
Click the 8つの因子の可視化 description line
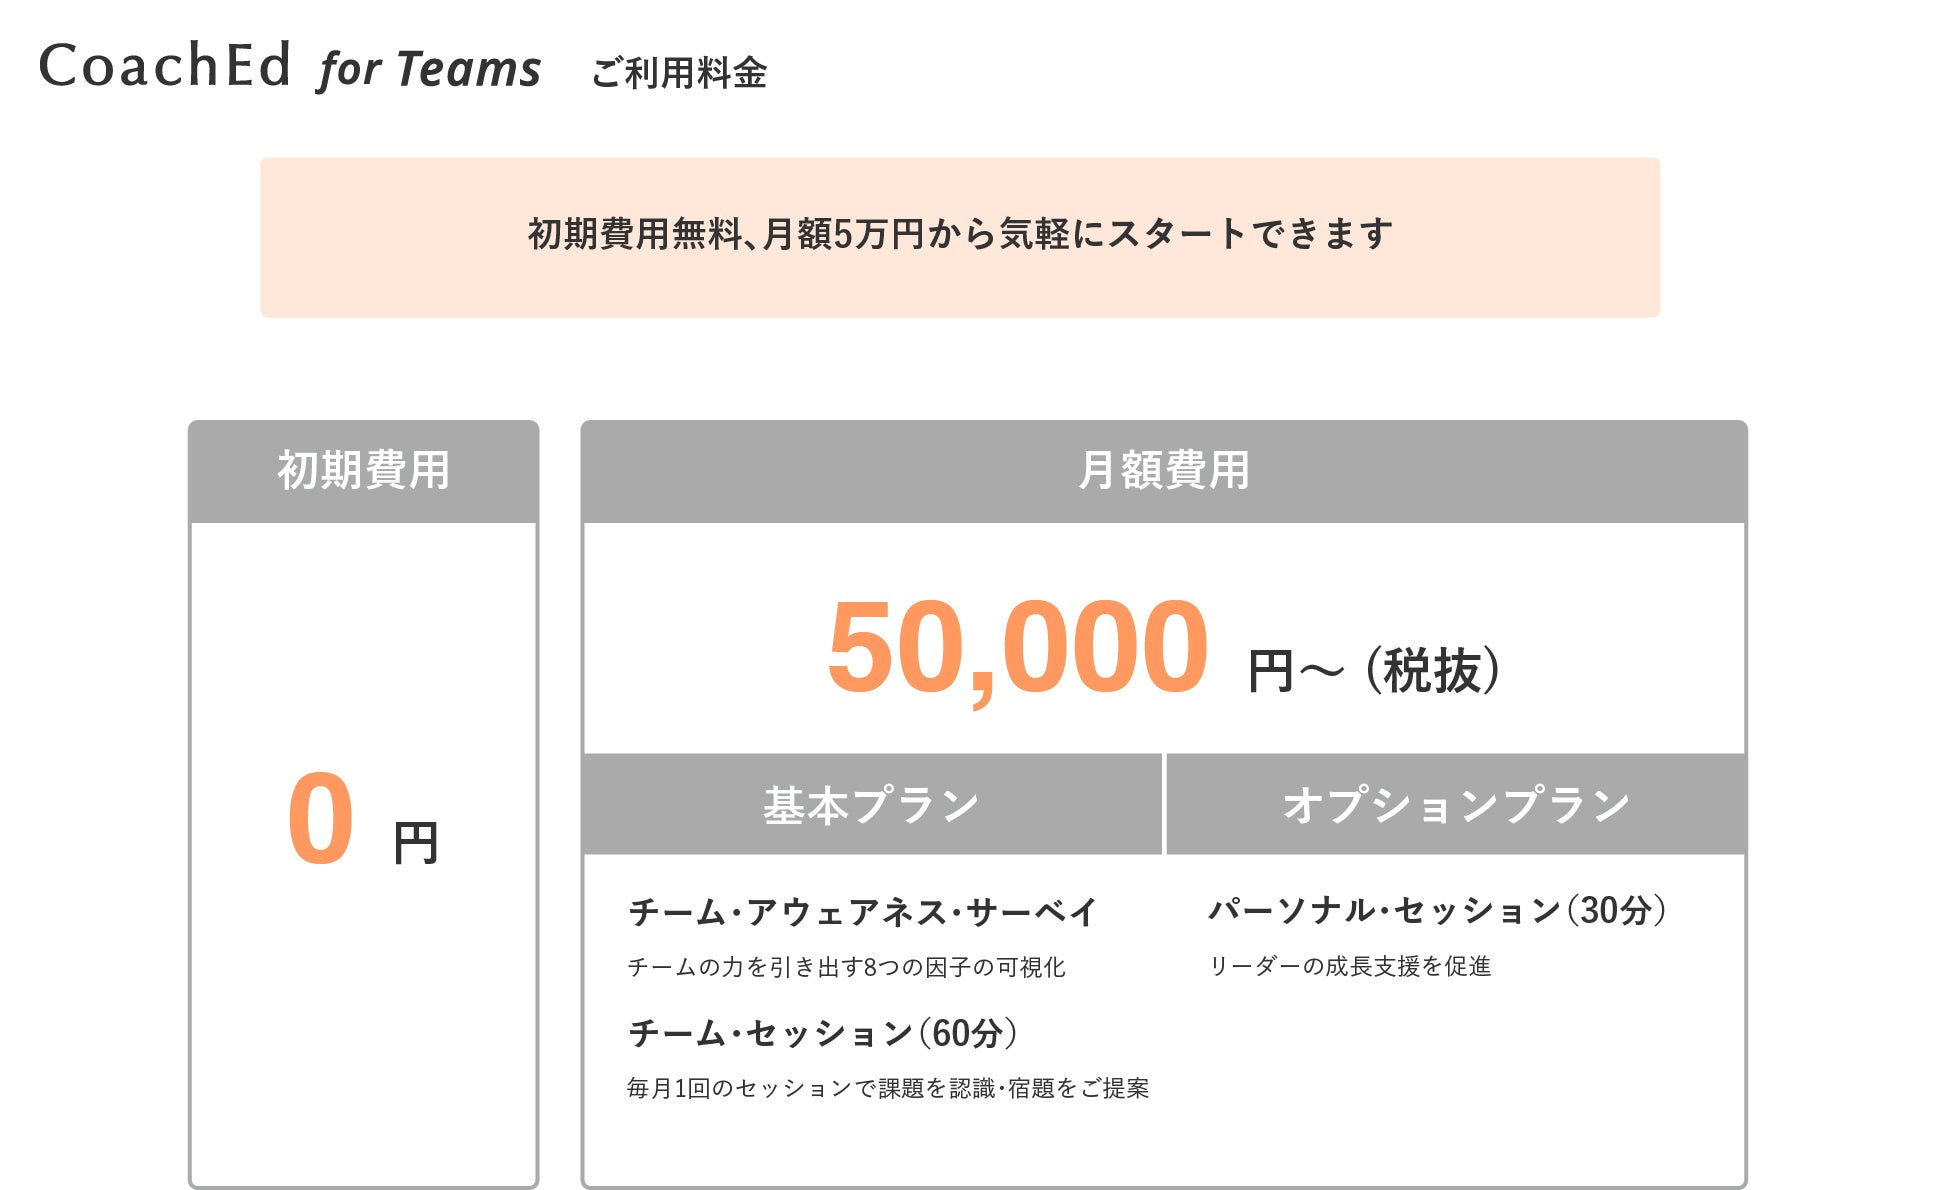(846, 967)
